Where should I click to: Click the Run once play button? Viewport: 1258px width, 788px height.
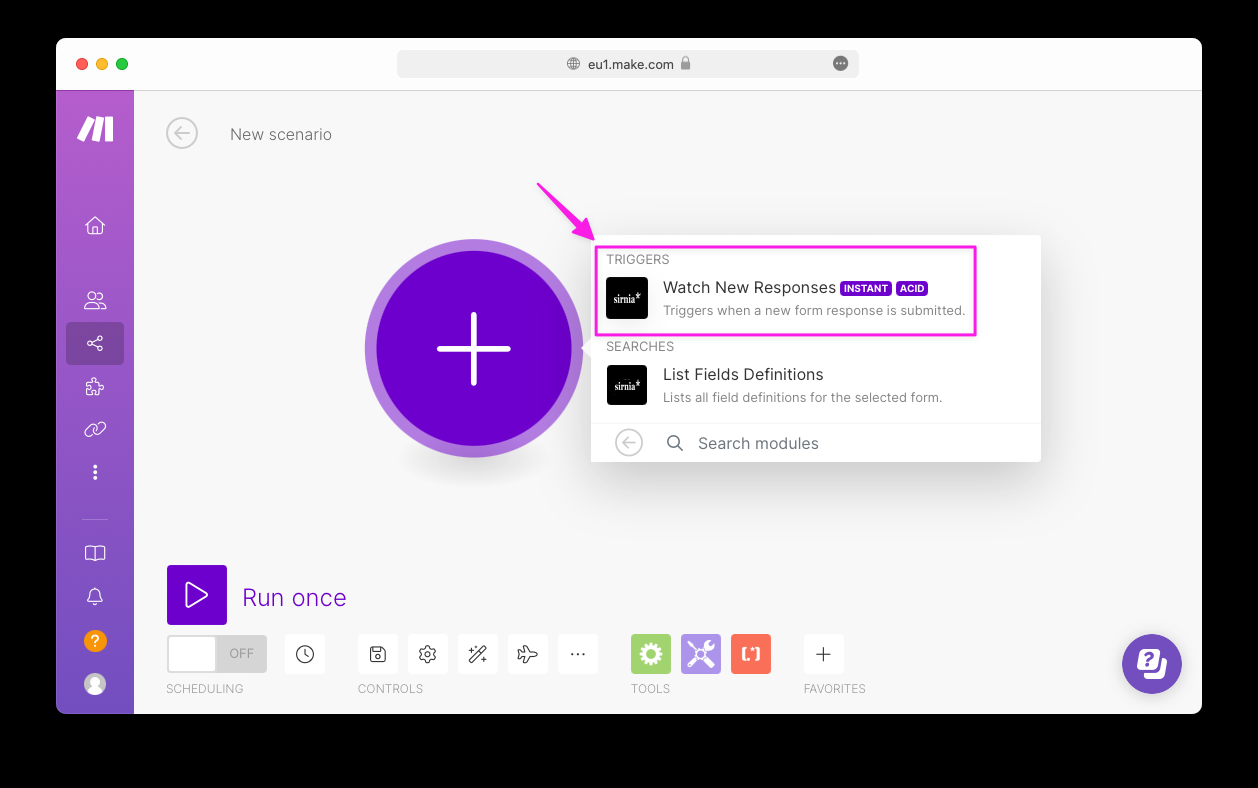[197, 595]
